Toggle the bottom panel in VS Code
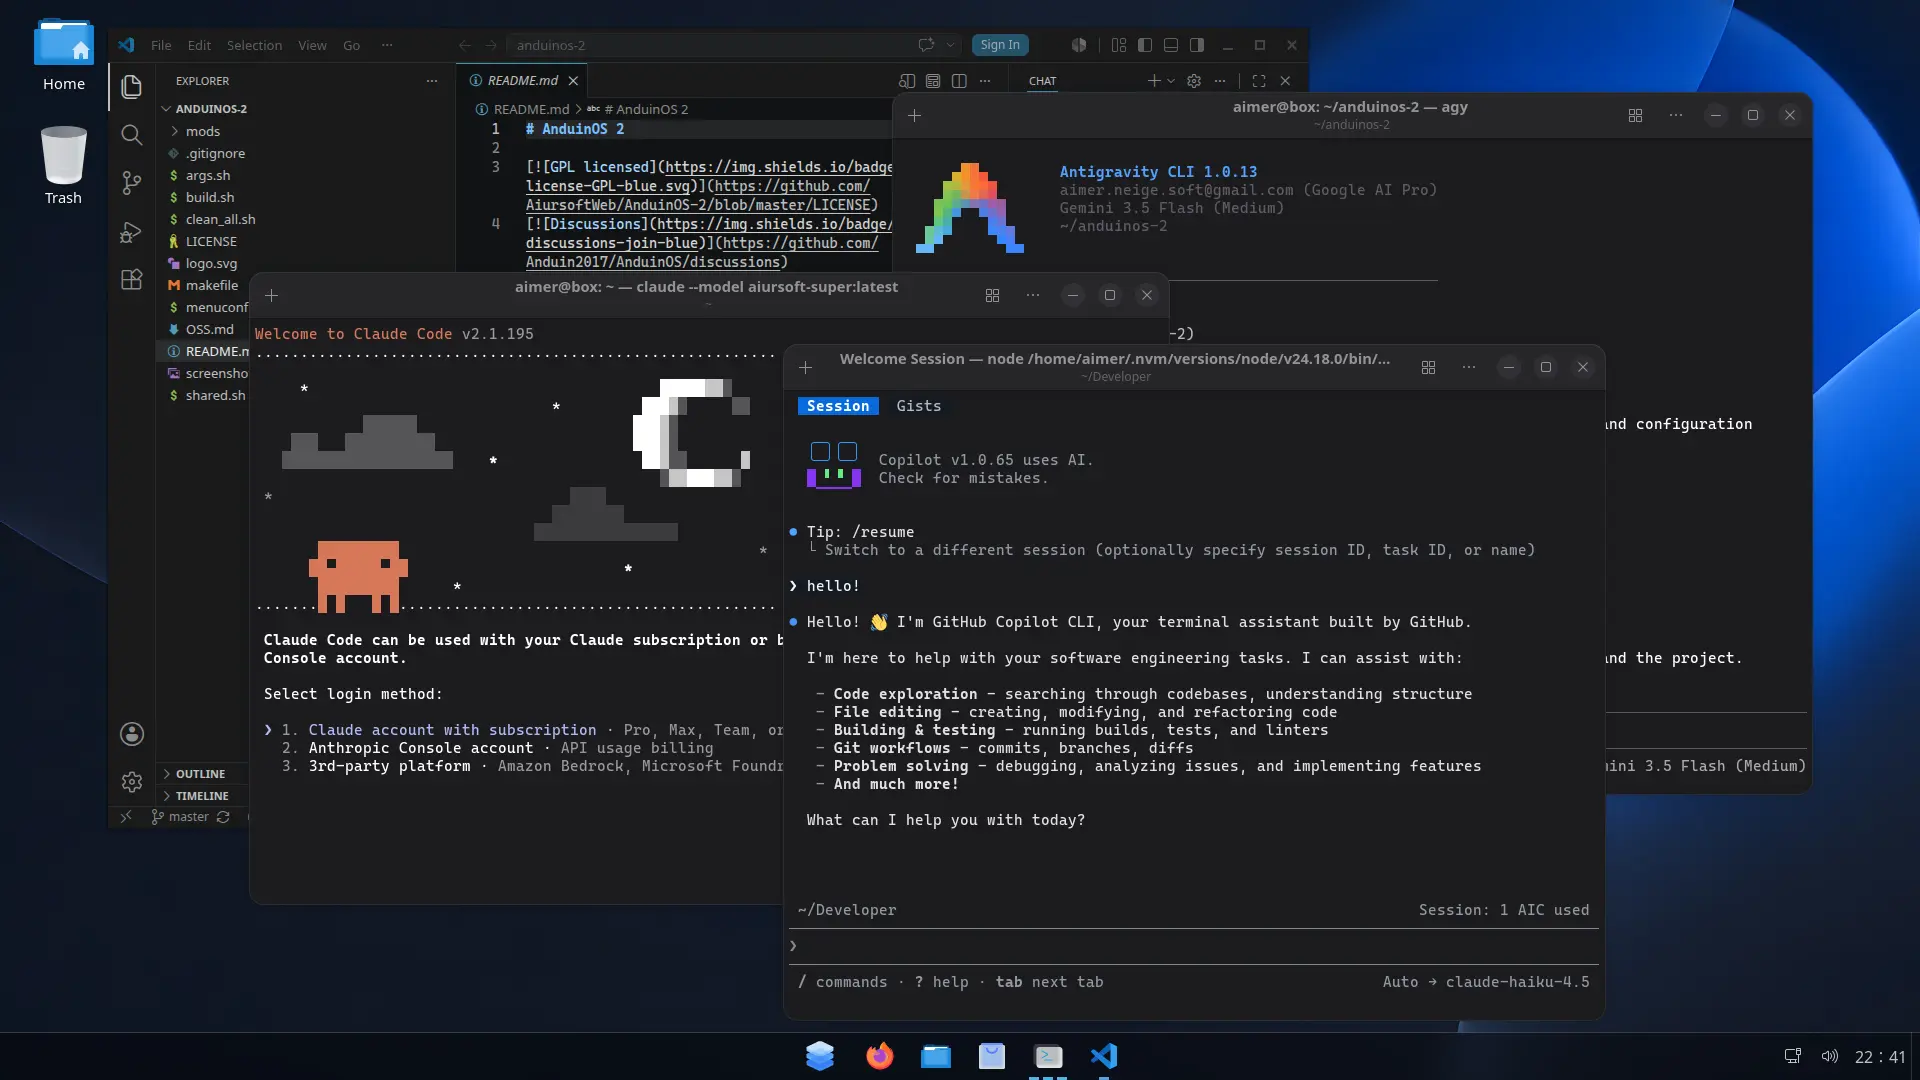 pyautogui.click(x=1171, y=45)
